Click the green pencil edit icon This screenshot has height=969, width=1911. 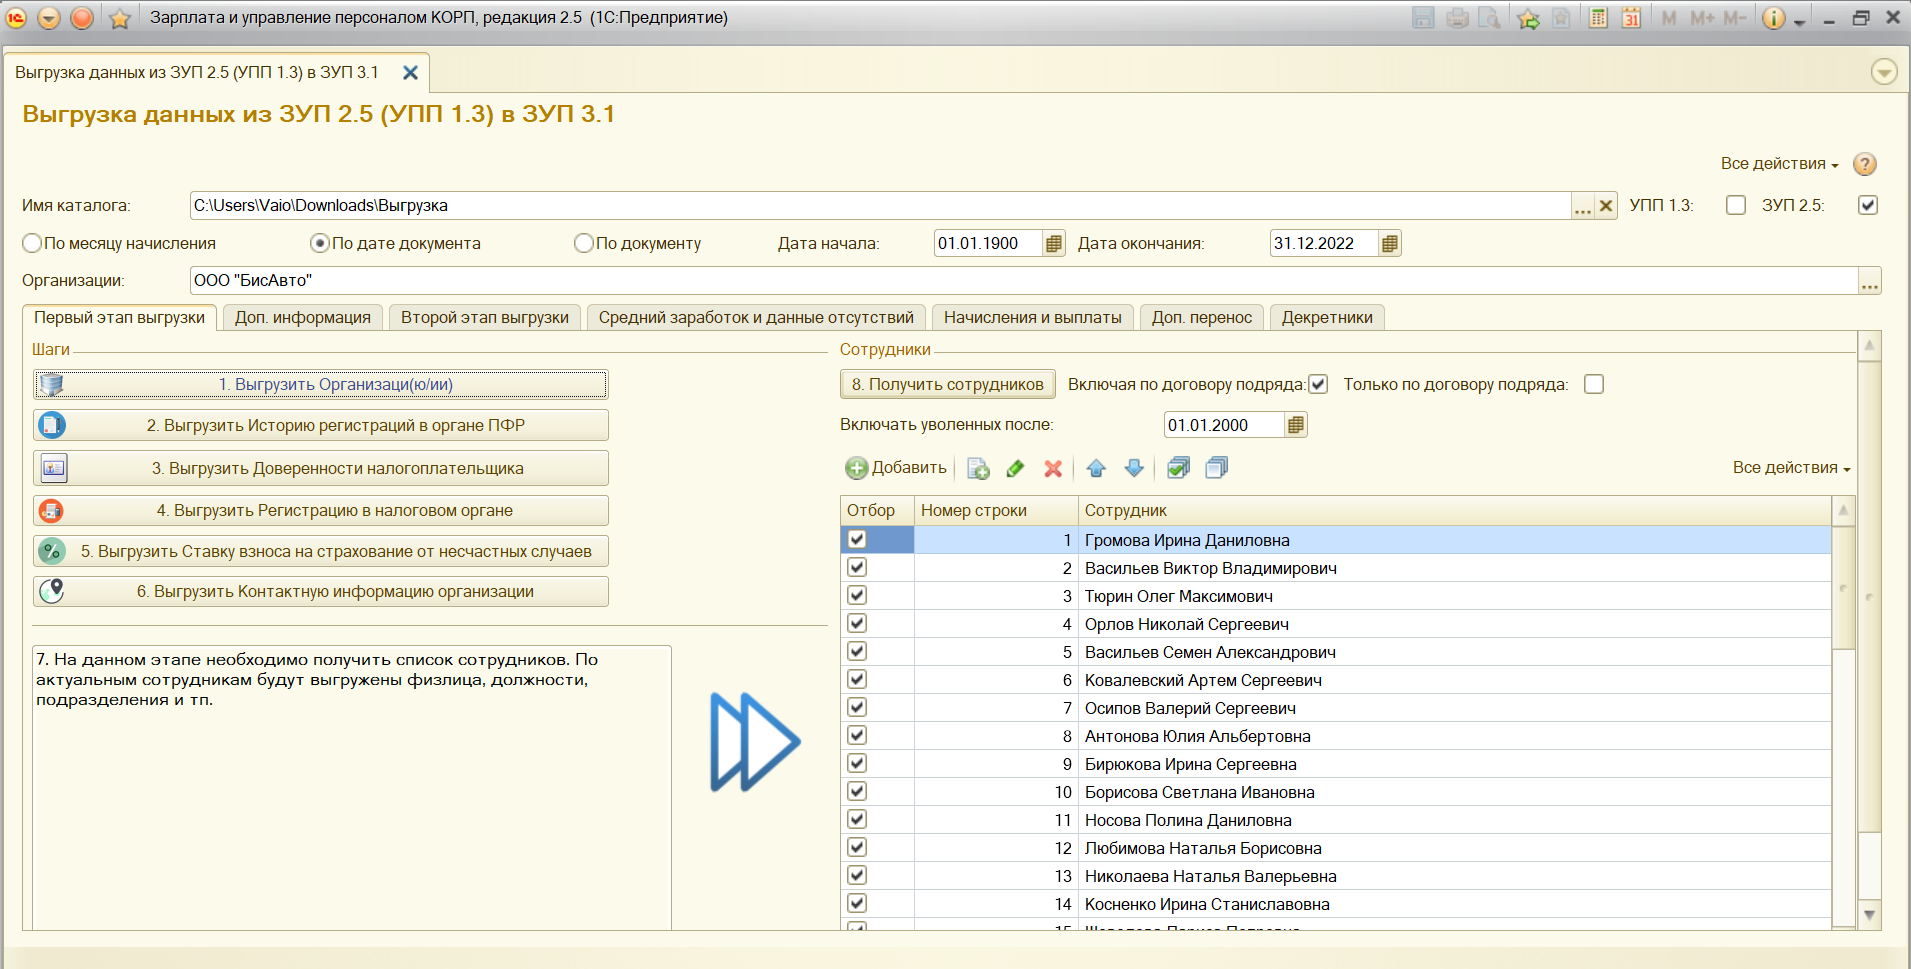click(1016, 468)
